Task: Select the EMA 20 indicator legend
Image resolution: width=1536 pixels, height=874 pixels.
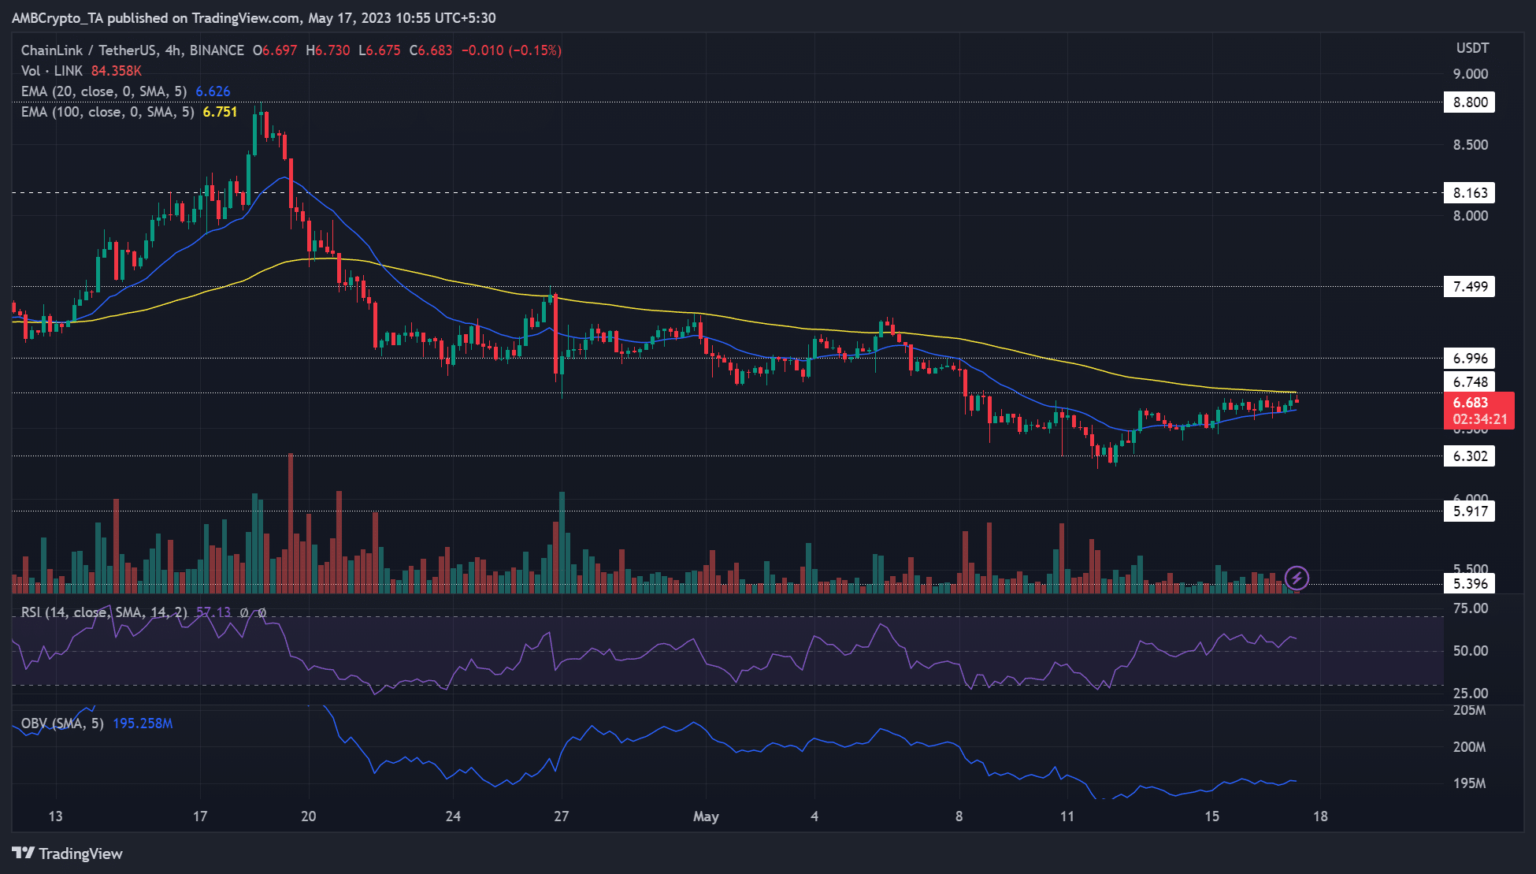Action: 104,91
